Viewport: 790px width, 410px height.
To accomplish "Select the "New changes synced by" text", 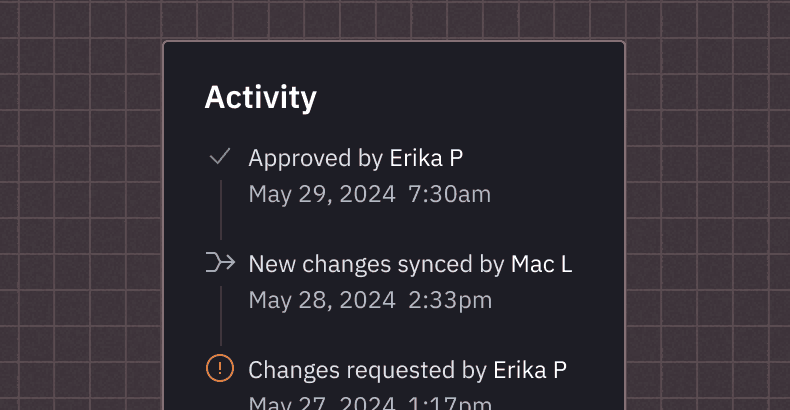I will (376, 264).
